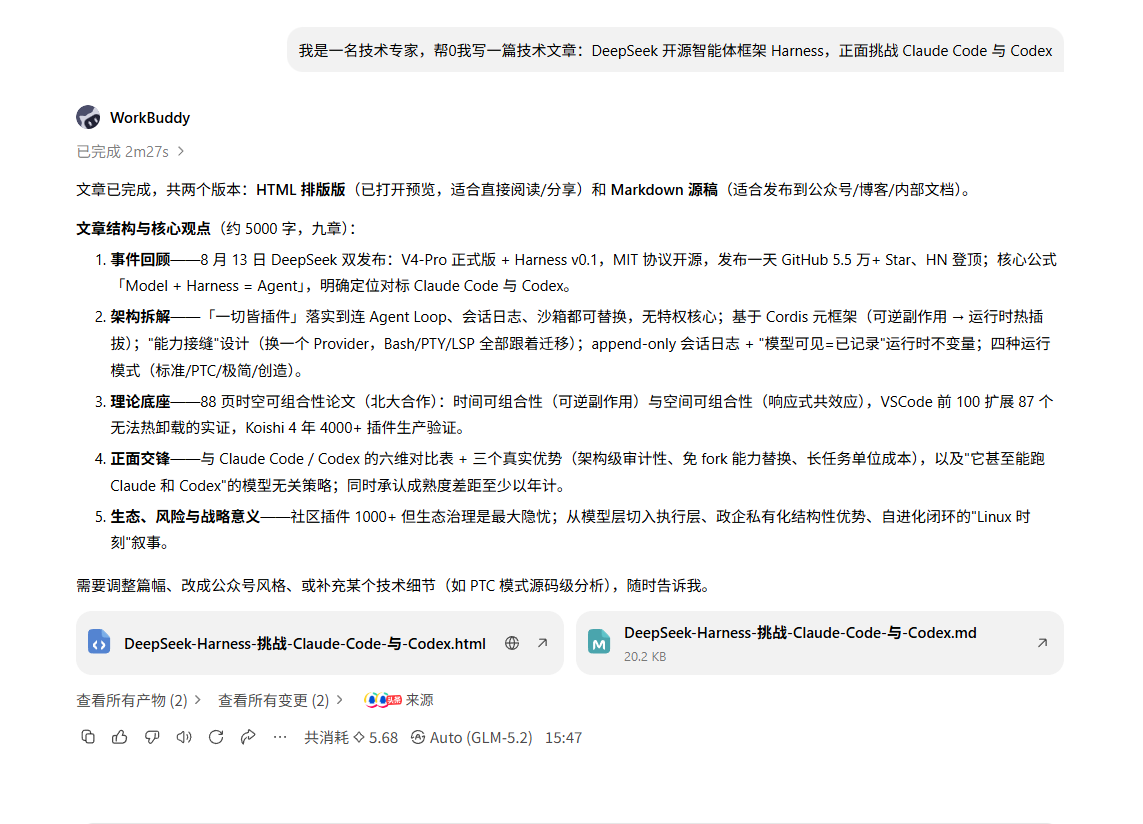1143x824 pixels.
Task: Open DeepSeek-Harness-挑战-Claude-Code-与-Codex.md file card
Action: (820, 643)
